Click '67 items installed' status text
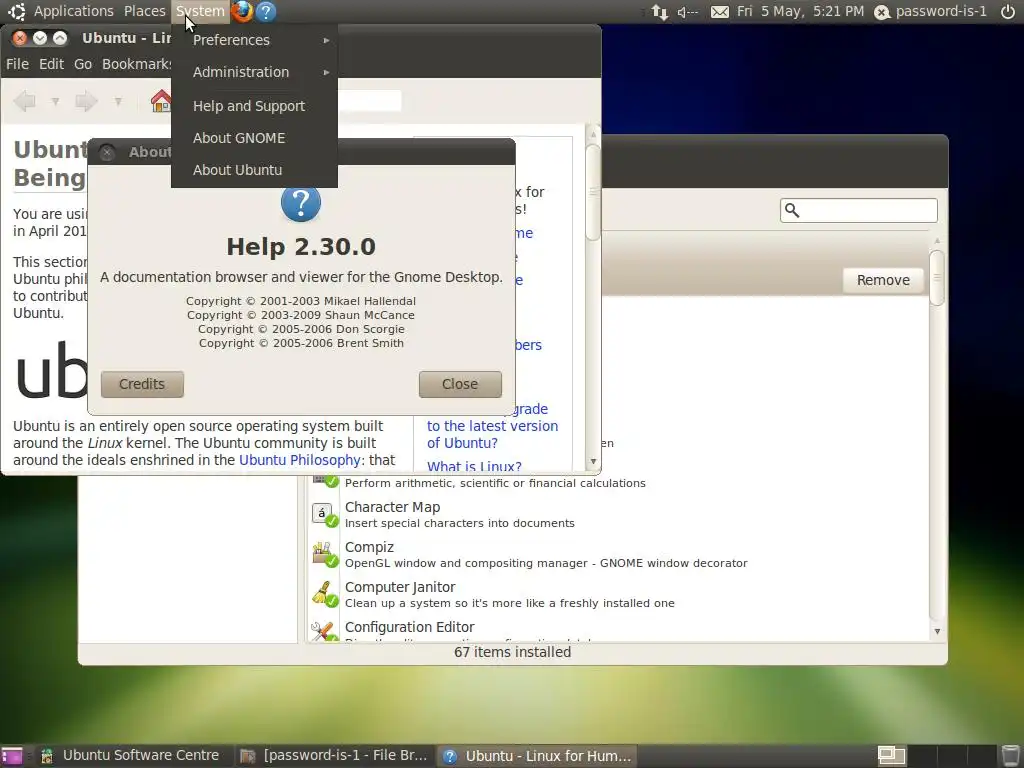 click(x=512, y=652)
